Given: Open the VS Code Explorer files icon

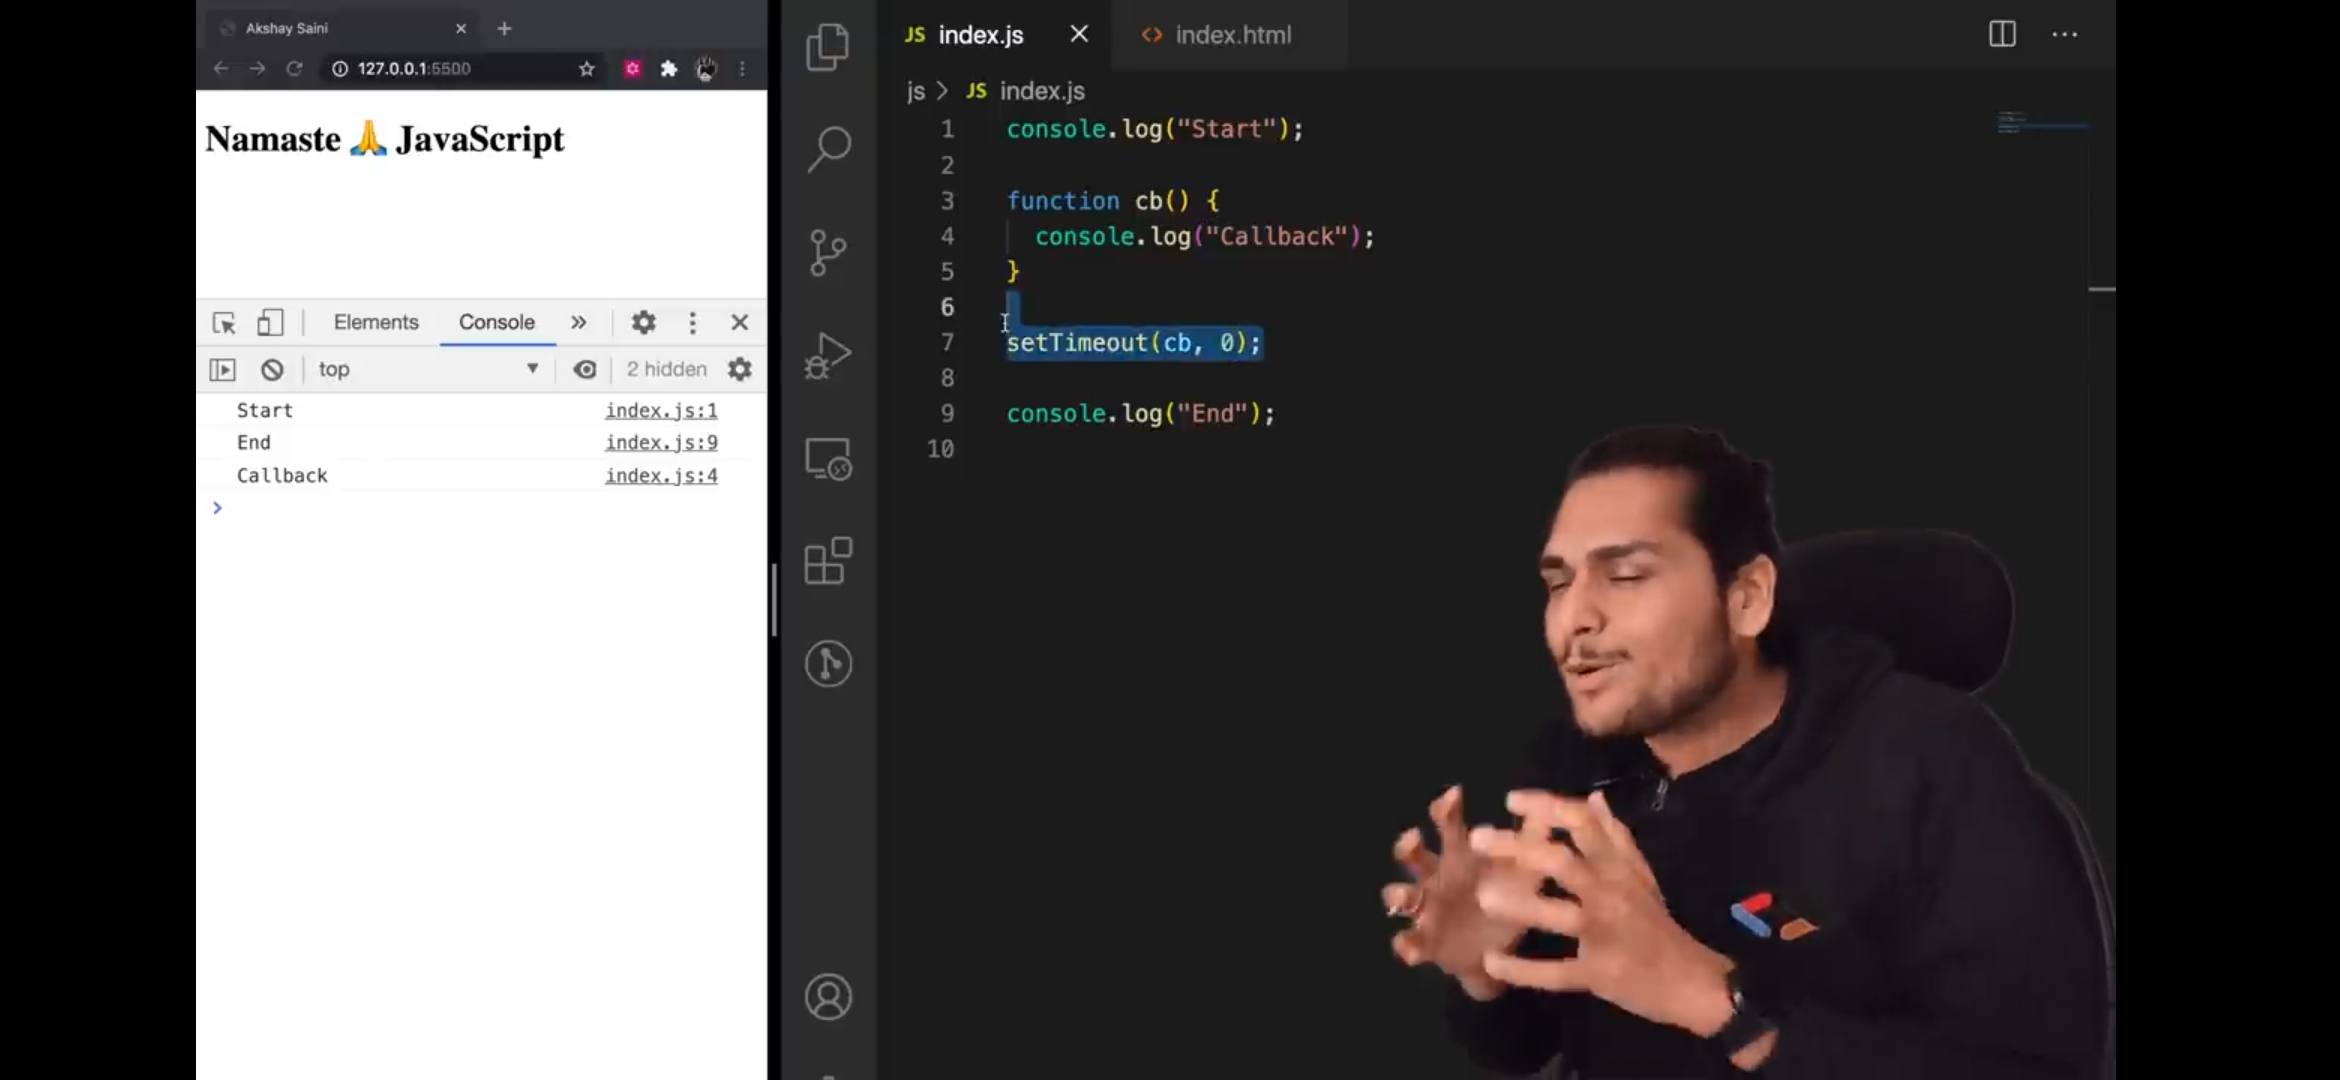Looking at the screenshot, I should pos(828,47).
